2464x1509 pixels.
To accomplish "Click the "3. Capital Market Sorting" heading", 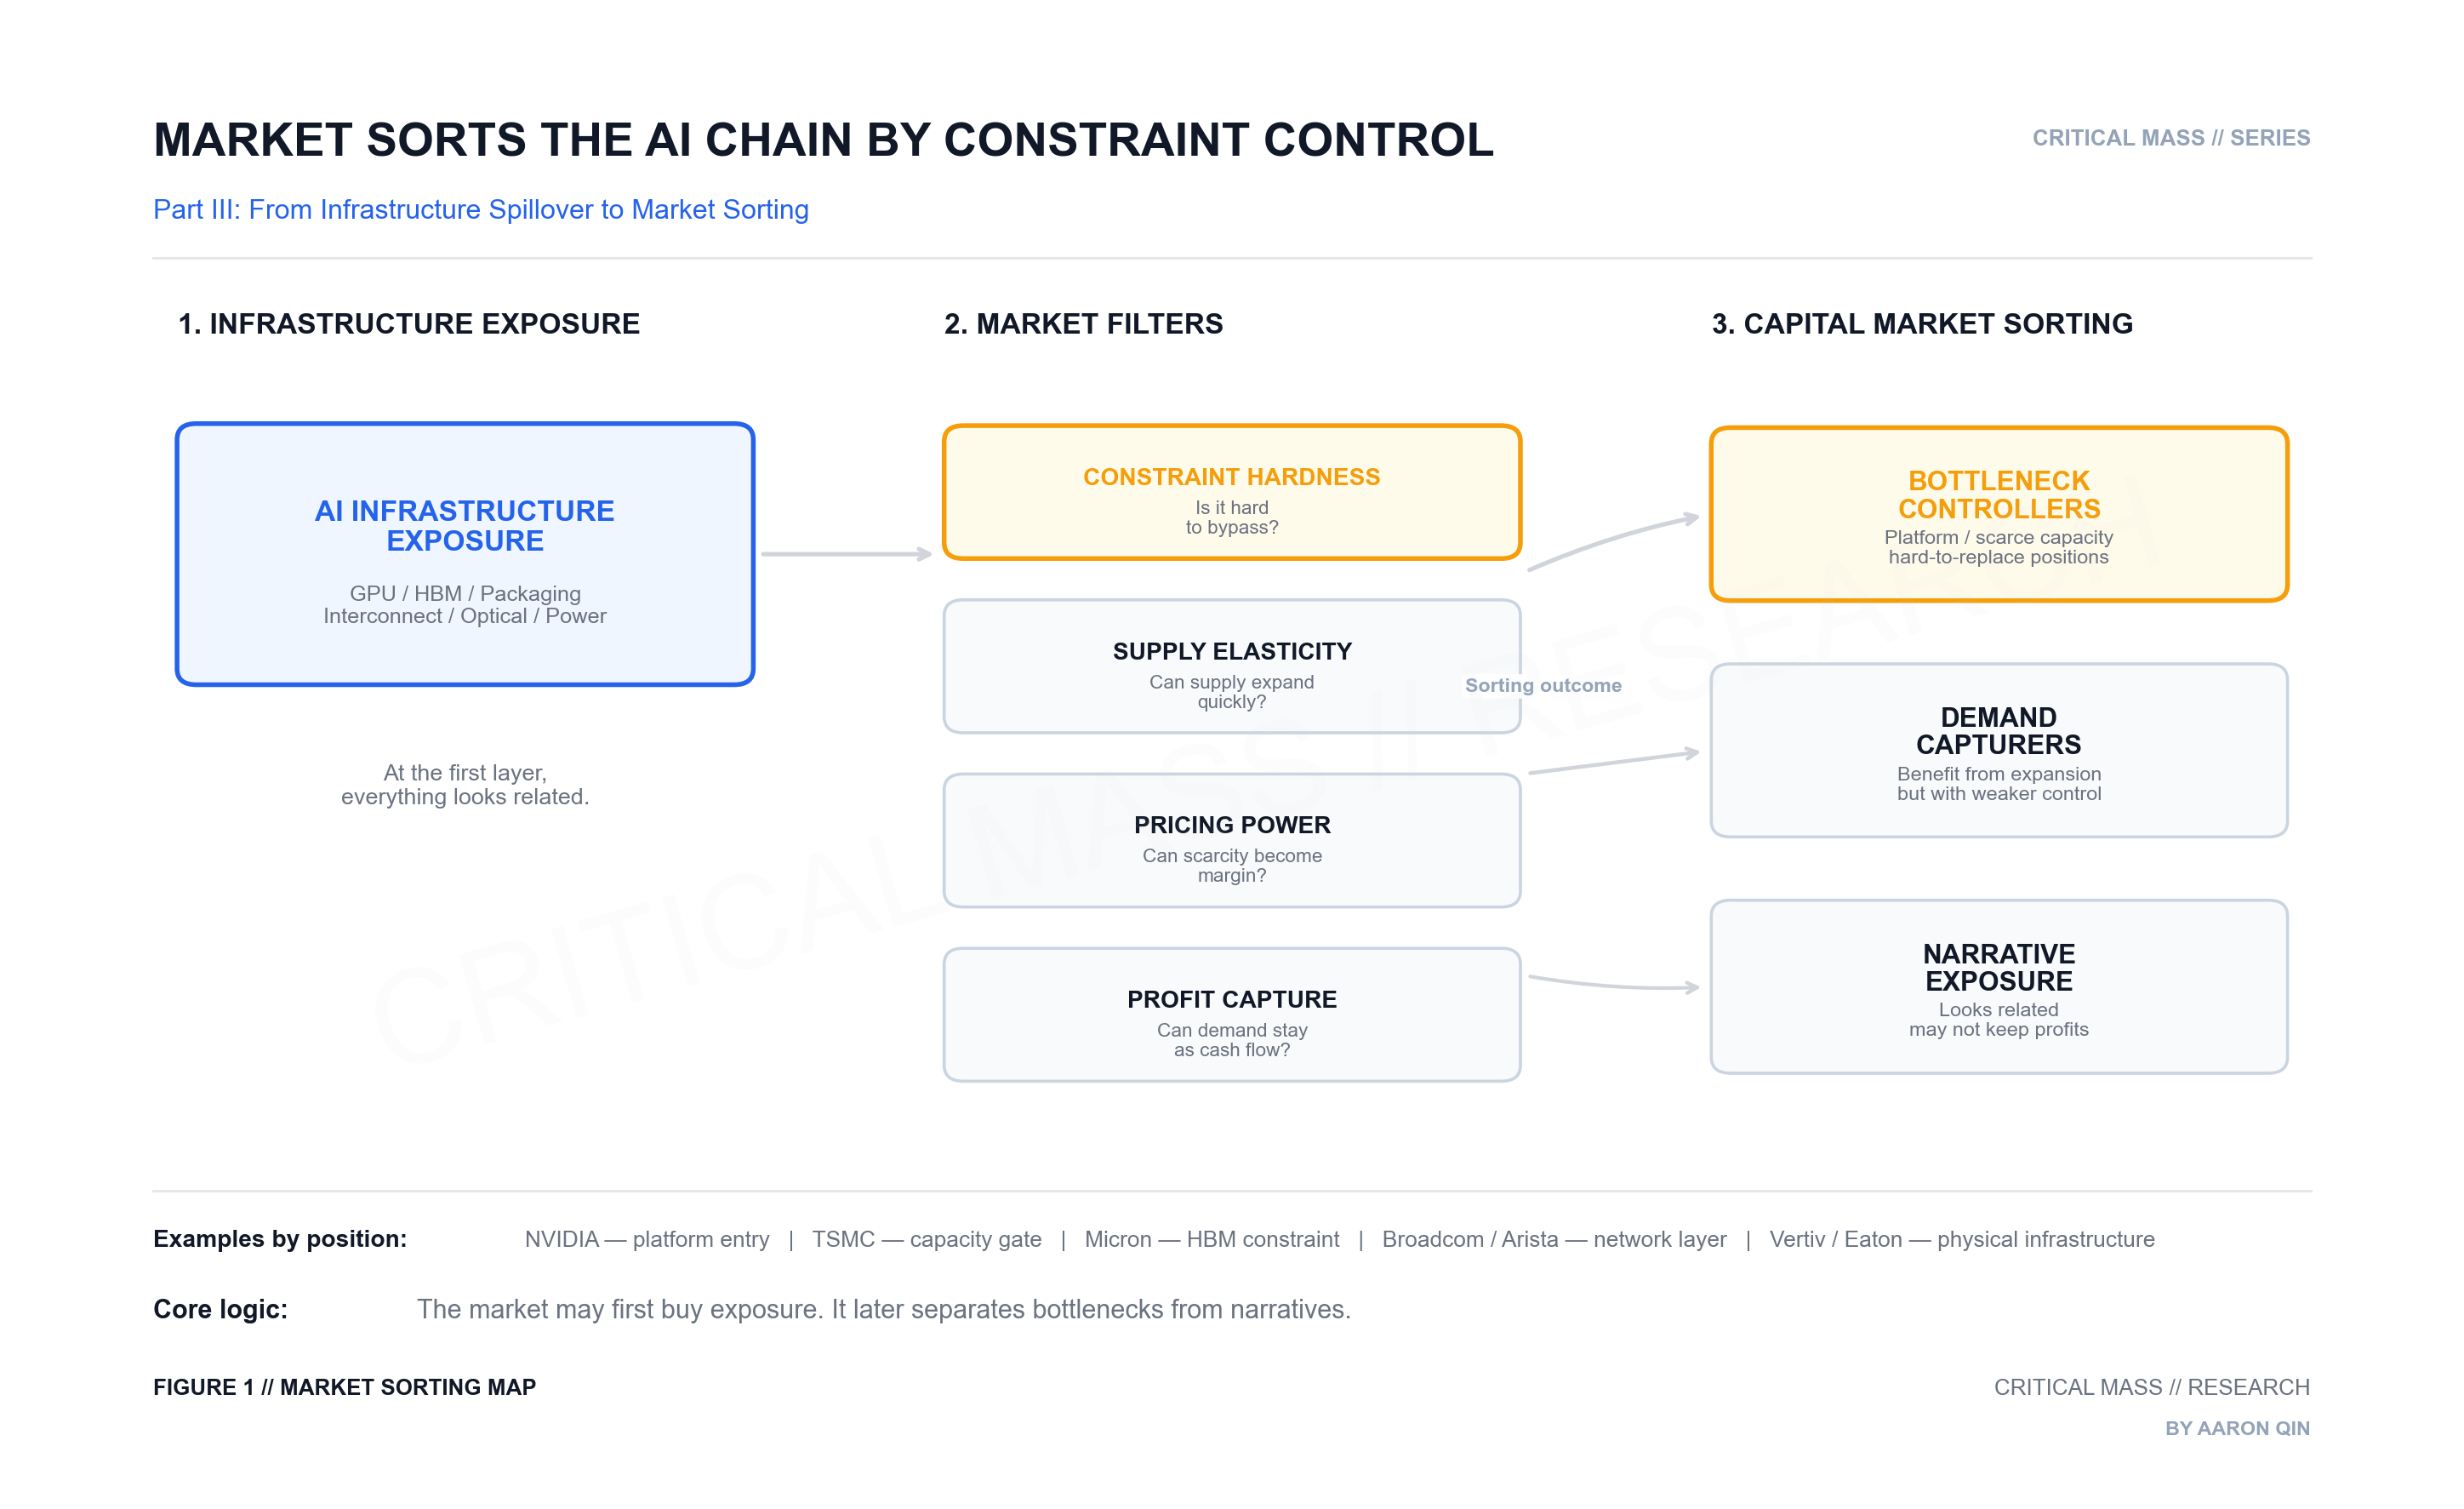I will tap(1921, 324).
